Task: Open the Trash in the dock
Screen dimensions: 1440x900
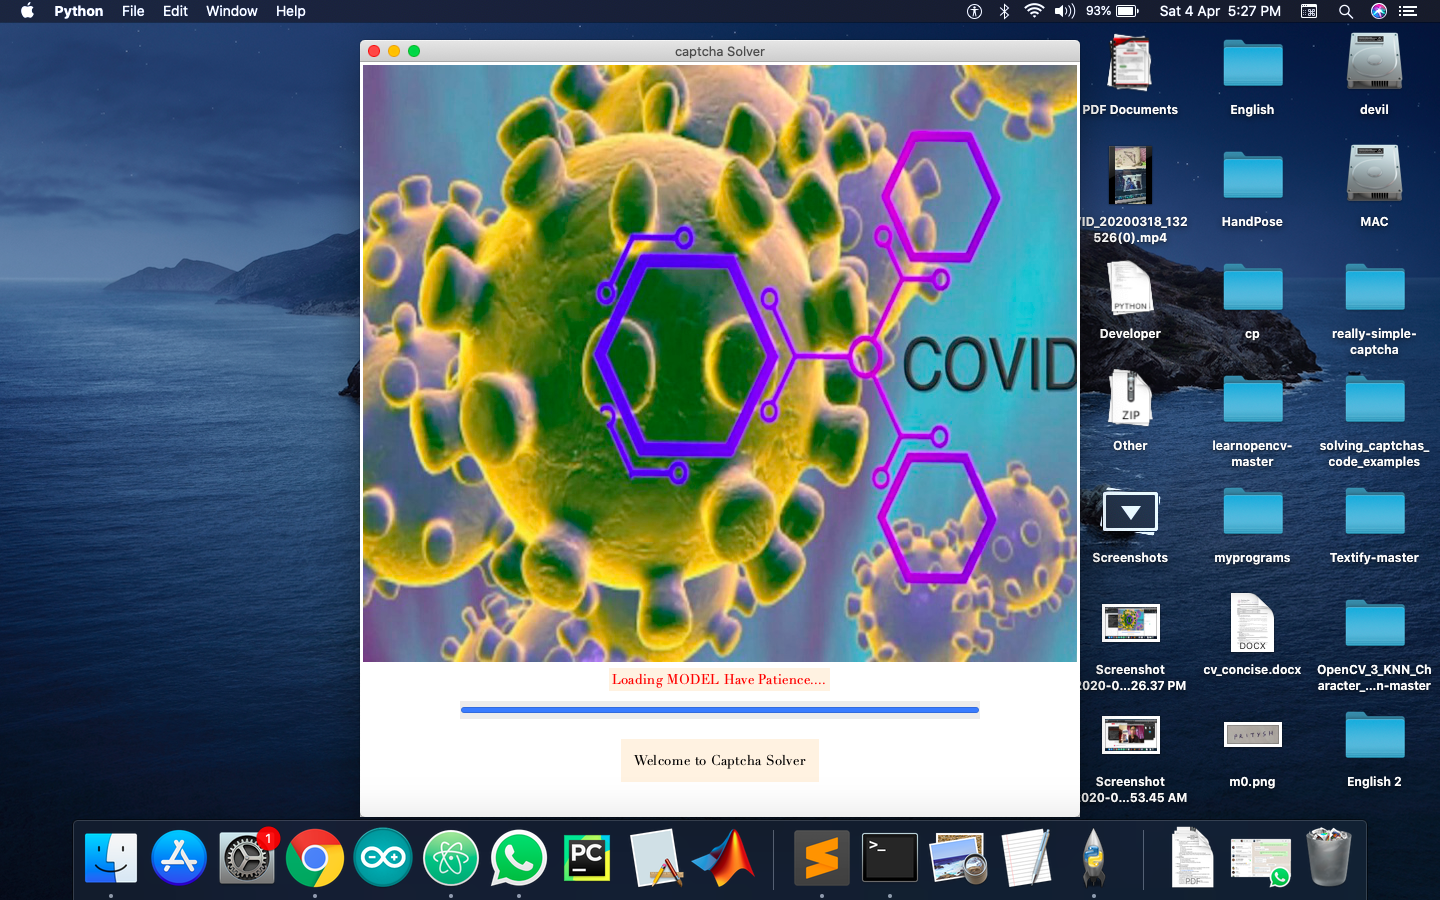Action: tap(1329, 858)
